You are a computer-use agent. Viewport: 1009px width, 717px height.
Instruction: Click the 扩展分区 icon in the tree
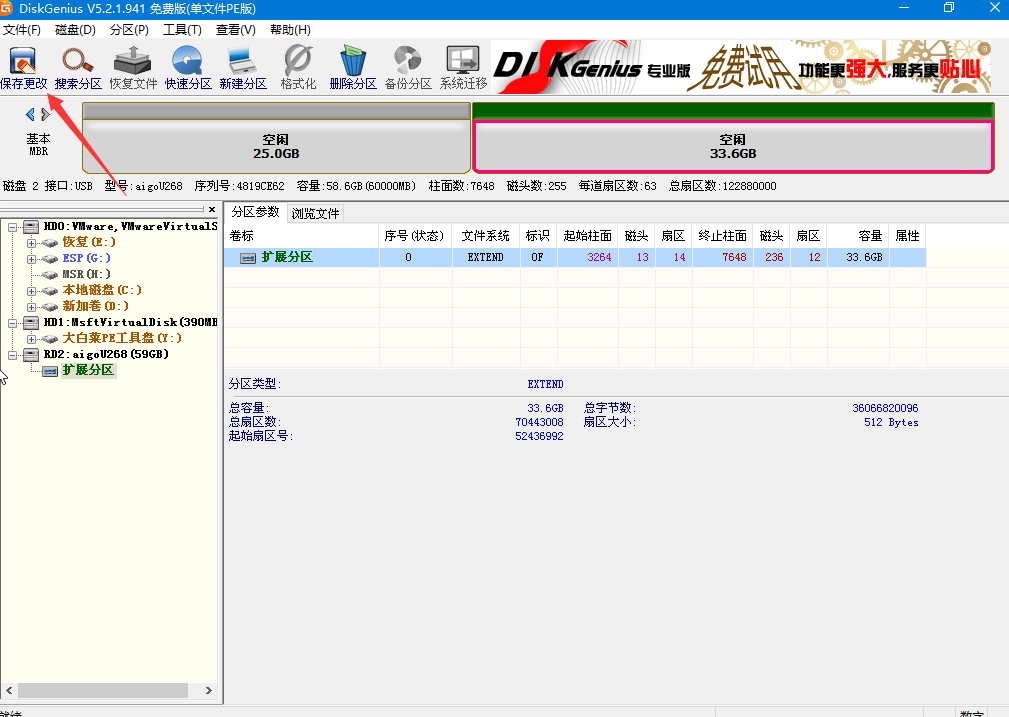pyautogui.click(x=50, y=371)
